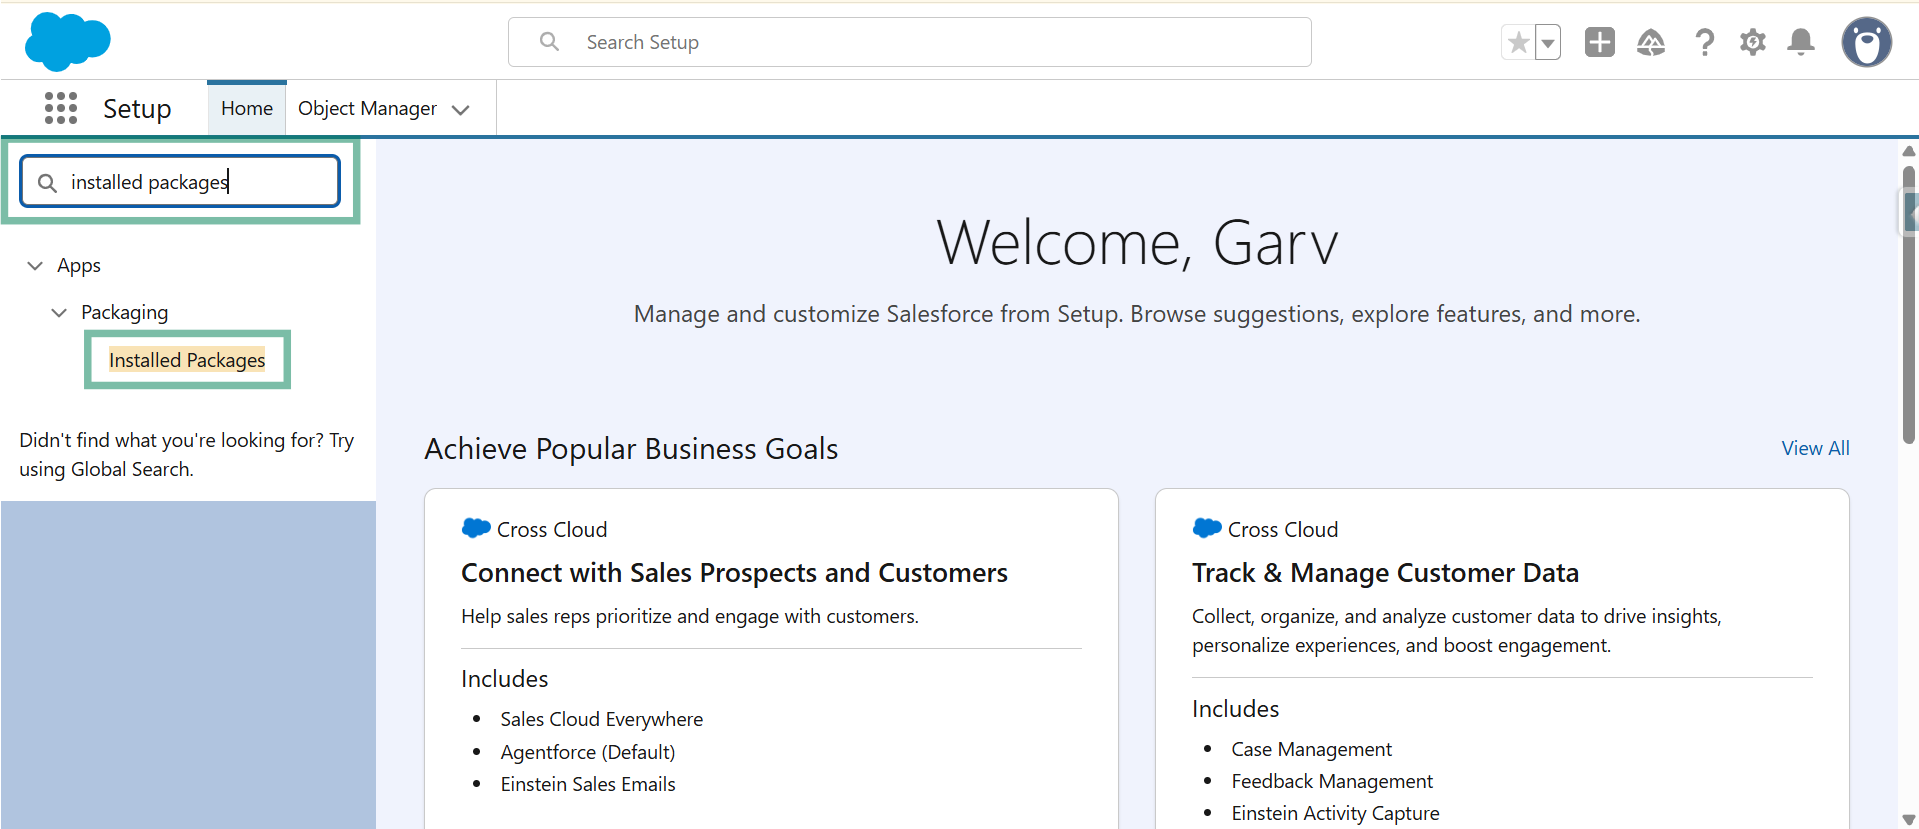This screenshot has height=829, width=1919.
Task: Click the View All link
Action: 1815,448
